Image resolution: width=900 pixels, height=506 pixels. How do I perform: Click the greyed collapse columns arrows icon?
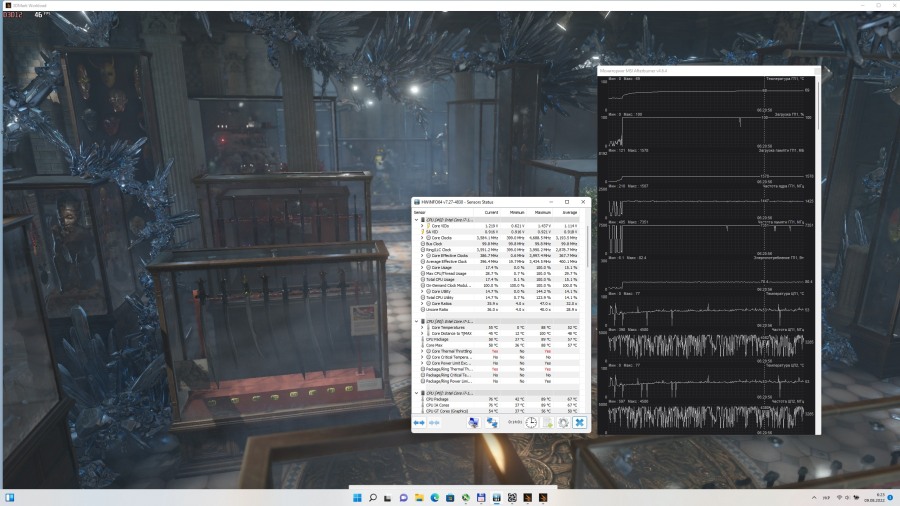[435, 423]
